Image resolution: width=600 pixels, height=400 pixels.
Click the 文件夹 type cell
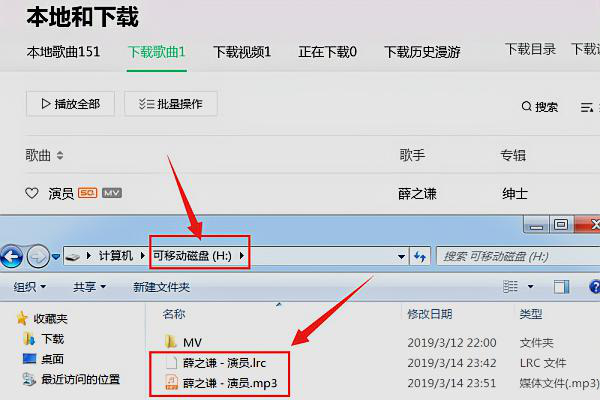tap(536, 343)
